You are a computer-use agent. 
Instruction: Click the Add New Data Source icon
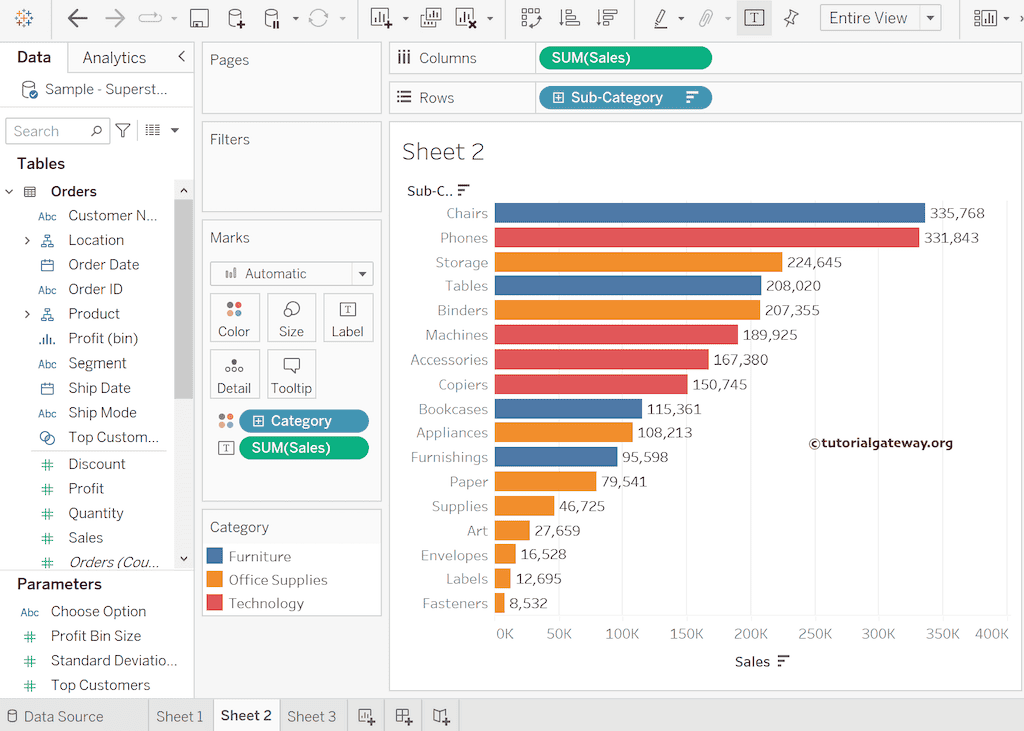(235, 18)
